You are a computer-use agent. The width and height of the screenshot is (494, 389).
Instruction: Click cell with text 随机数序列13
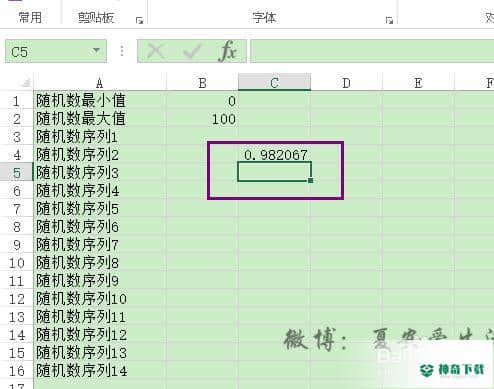[100, 353]
